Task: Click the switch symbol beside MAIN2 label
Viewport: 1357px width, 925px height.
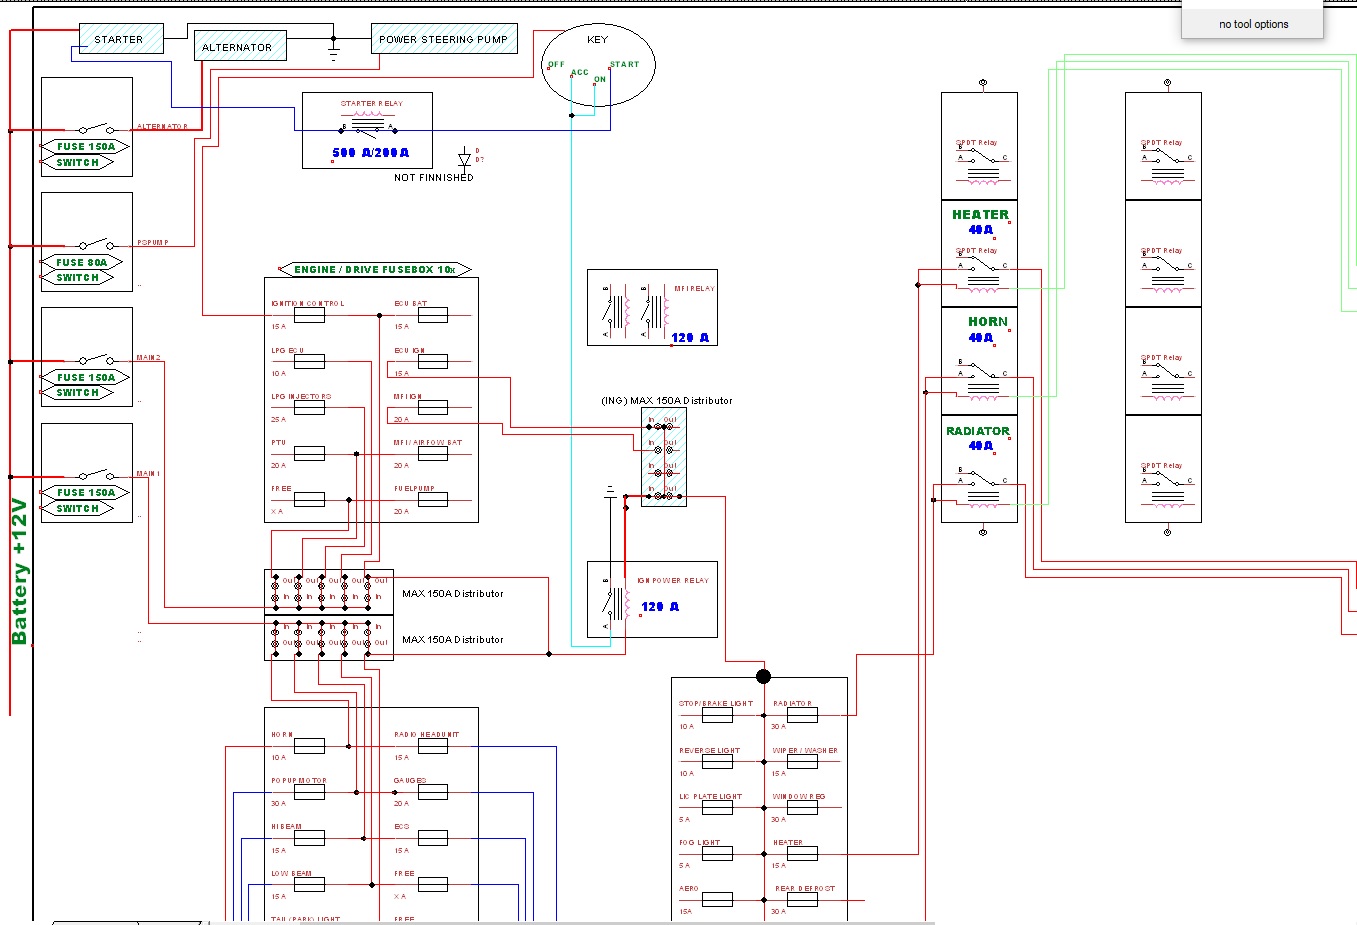Action: click(96, 359)
